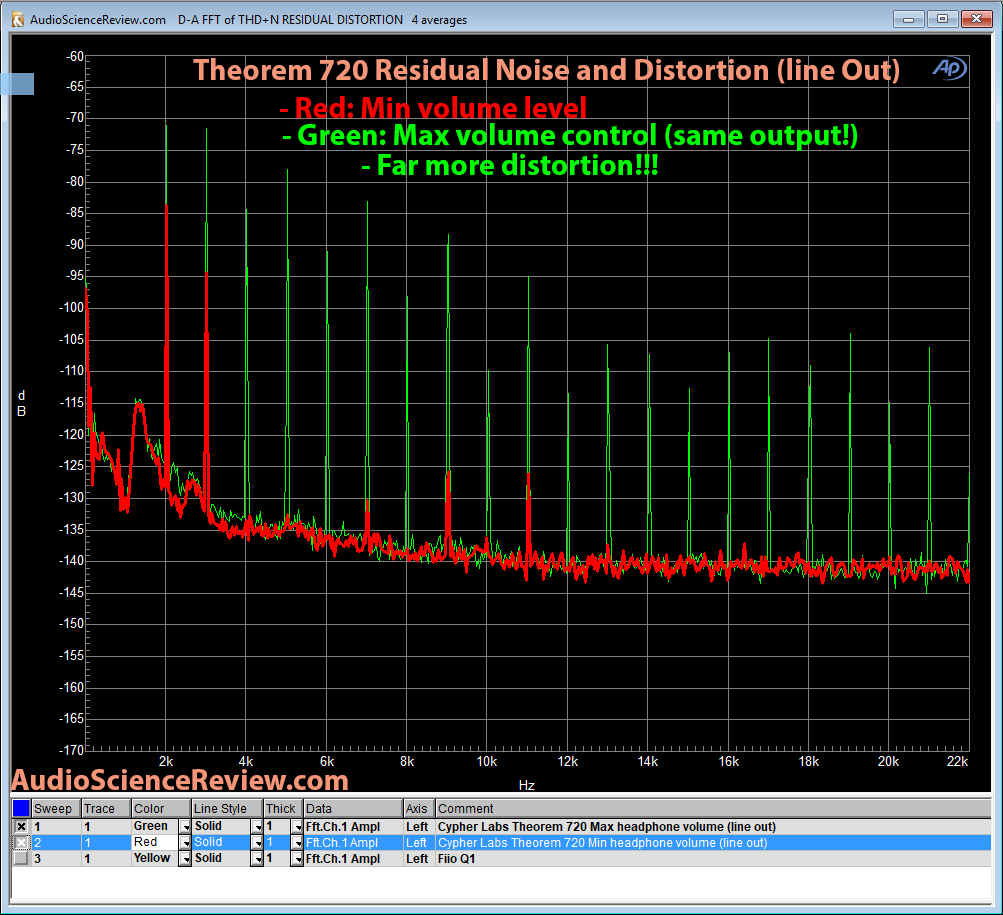The image size is (1003, 915).
Task: Click the application icon in the title bar
Action: (x=19, y=19)
